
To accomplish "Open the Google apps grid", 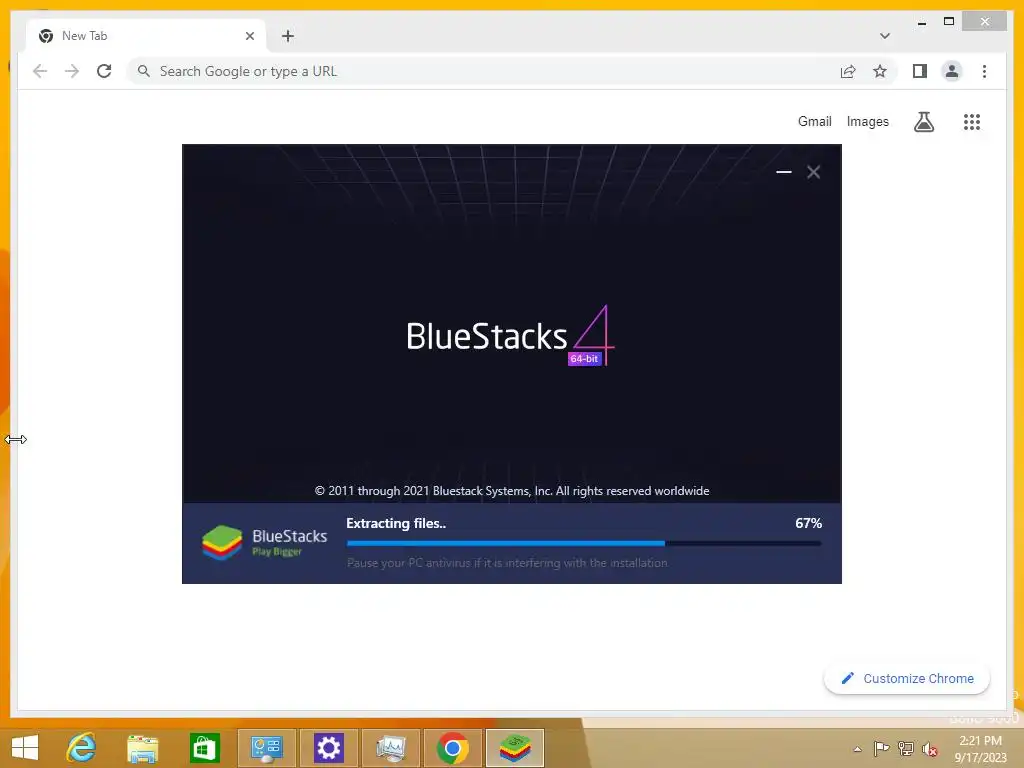I will [972, 121].
